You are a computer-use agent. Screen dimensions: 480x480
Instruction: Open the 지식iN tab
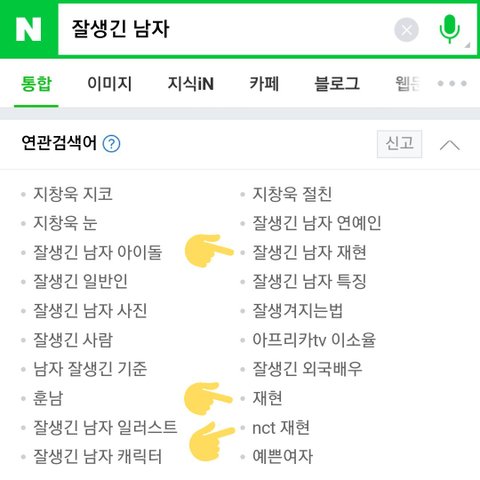point(190,83)
